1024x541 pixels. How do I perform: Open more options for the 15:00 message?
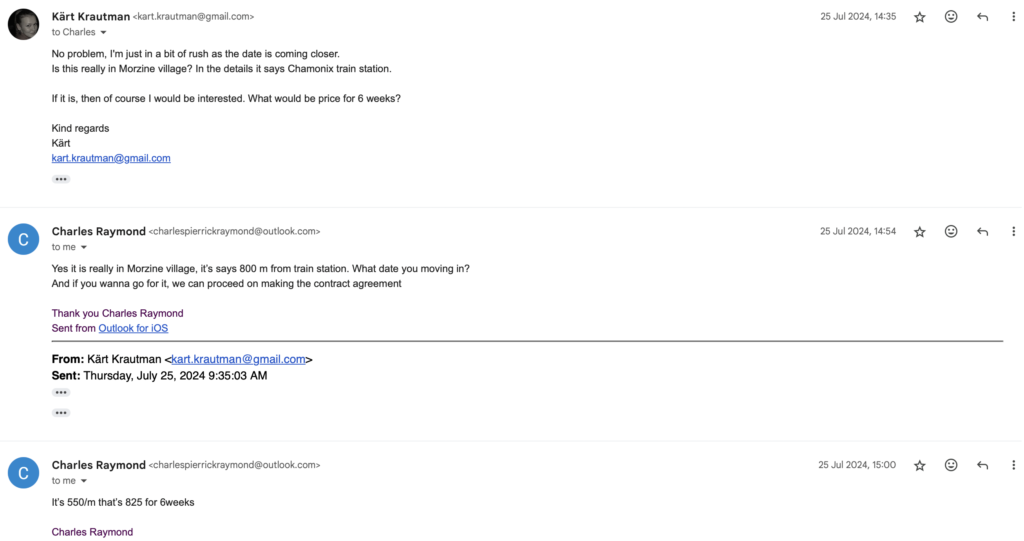[1013, 465]
